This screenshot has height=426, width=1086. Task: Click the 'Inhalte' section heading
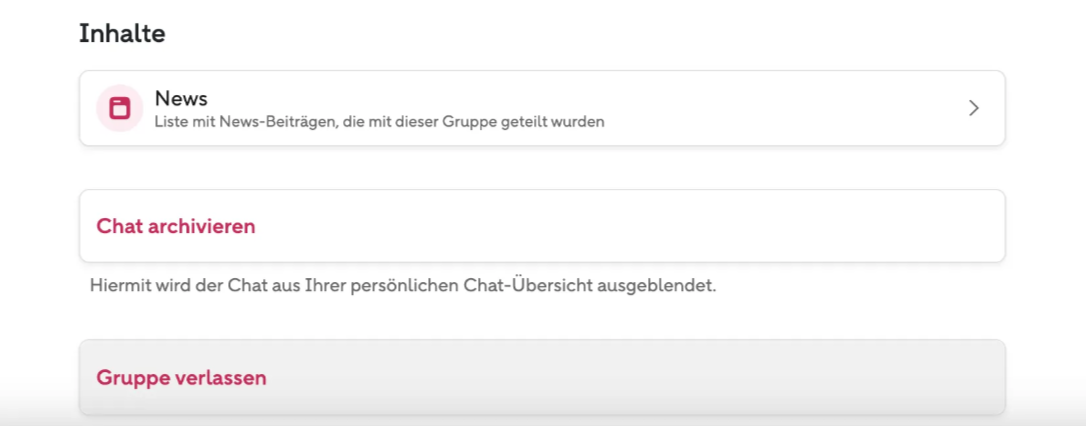pos(122,33)
